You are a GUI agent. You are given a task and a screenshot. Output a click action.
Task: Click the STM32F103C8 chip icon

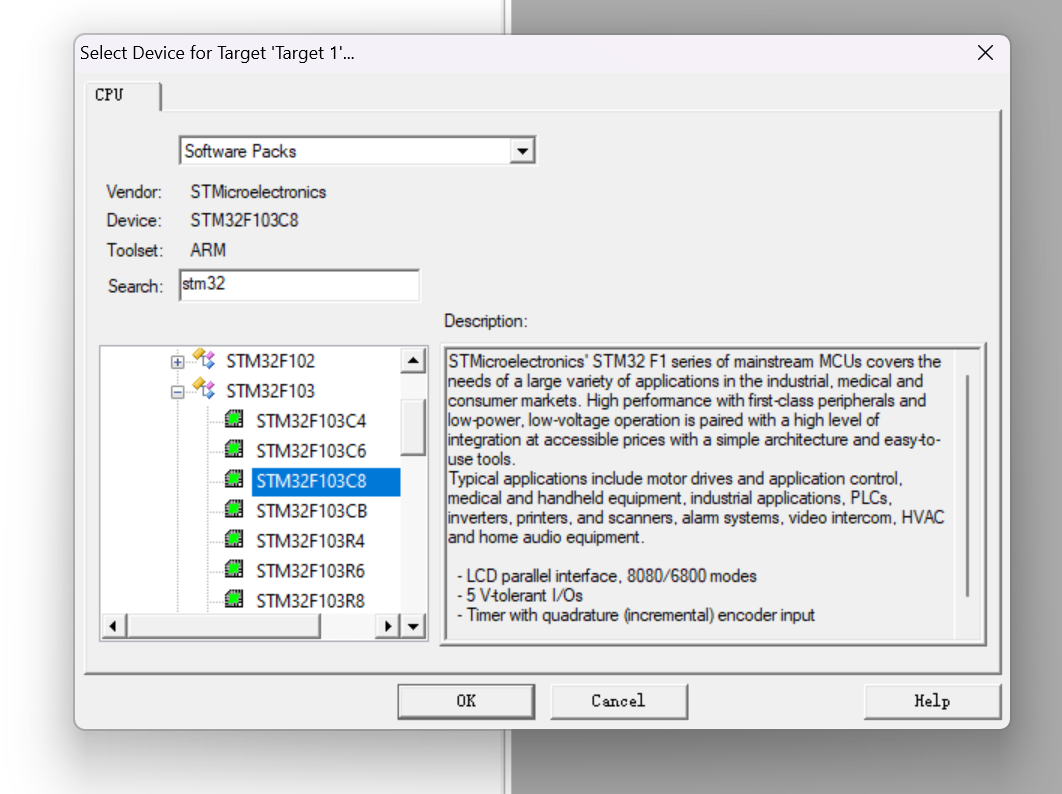coord(234,480)
